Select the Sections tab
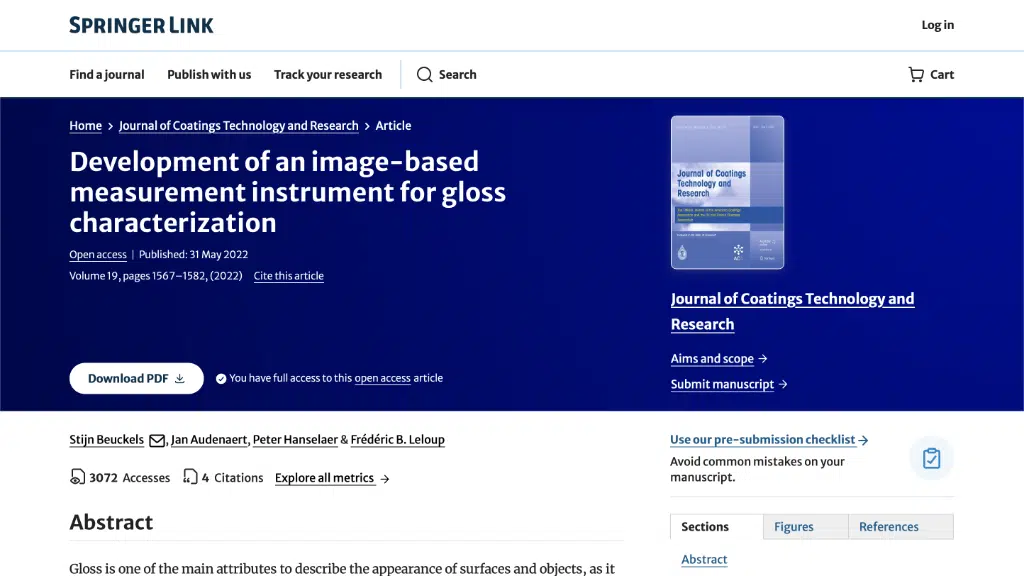Viewport: 1024px width, 576px height. 705,527
